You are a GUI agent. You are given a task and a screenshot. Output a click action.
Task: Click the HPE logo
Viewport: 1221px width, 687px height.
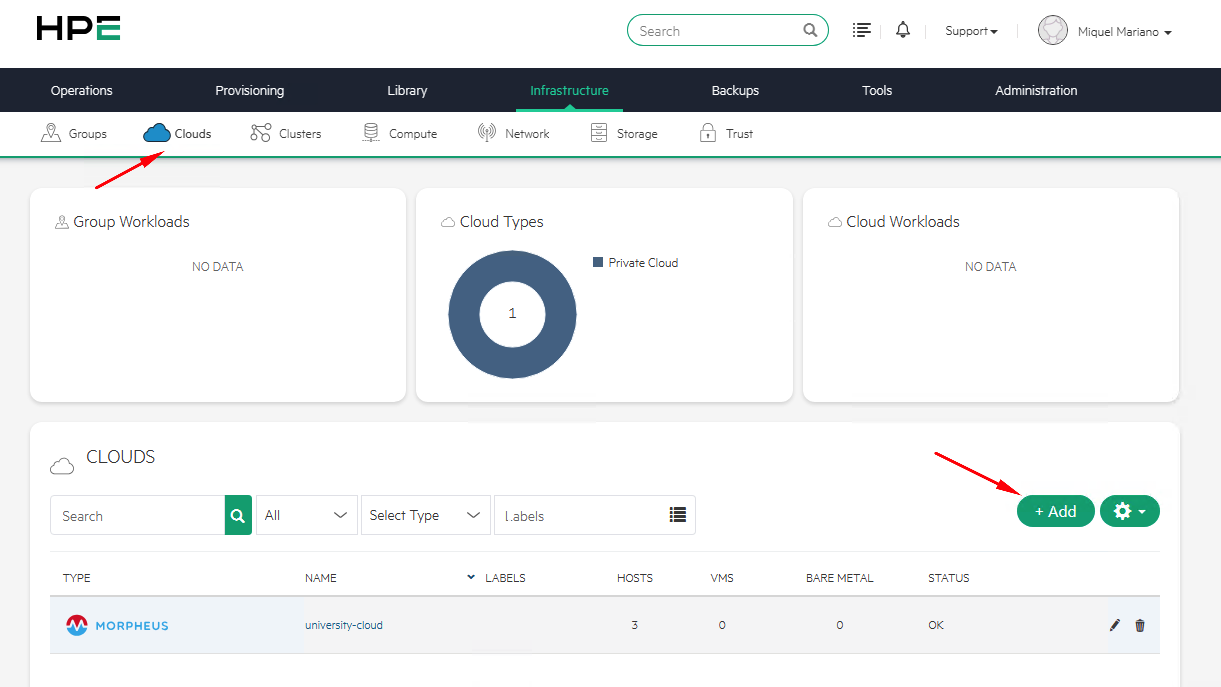click(x=78, y=28)
